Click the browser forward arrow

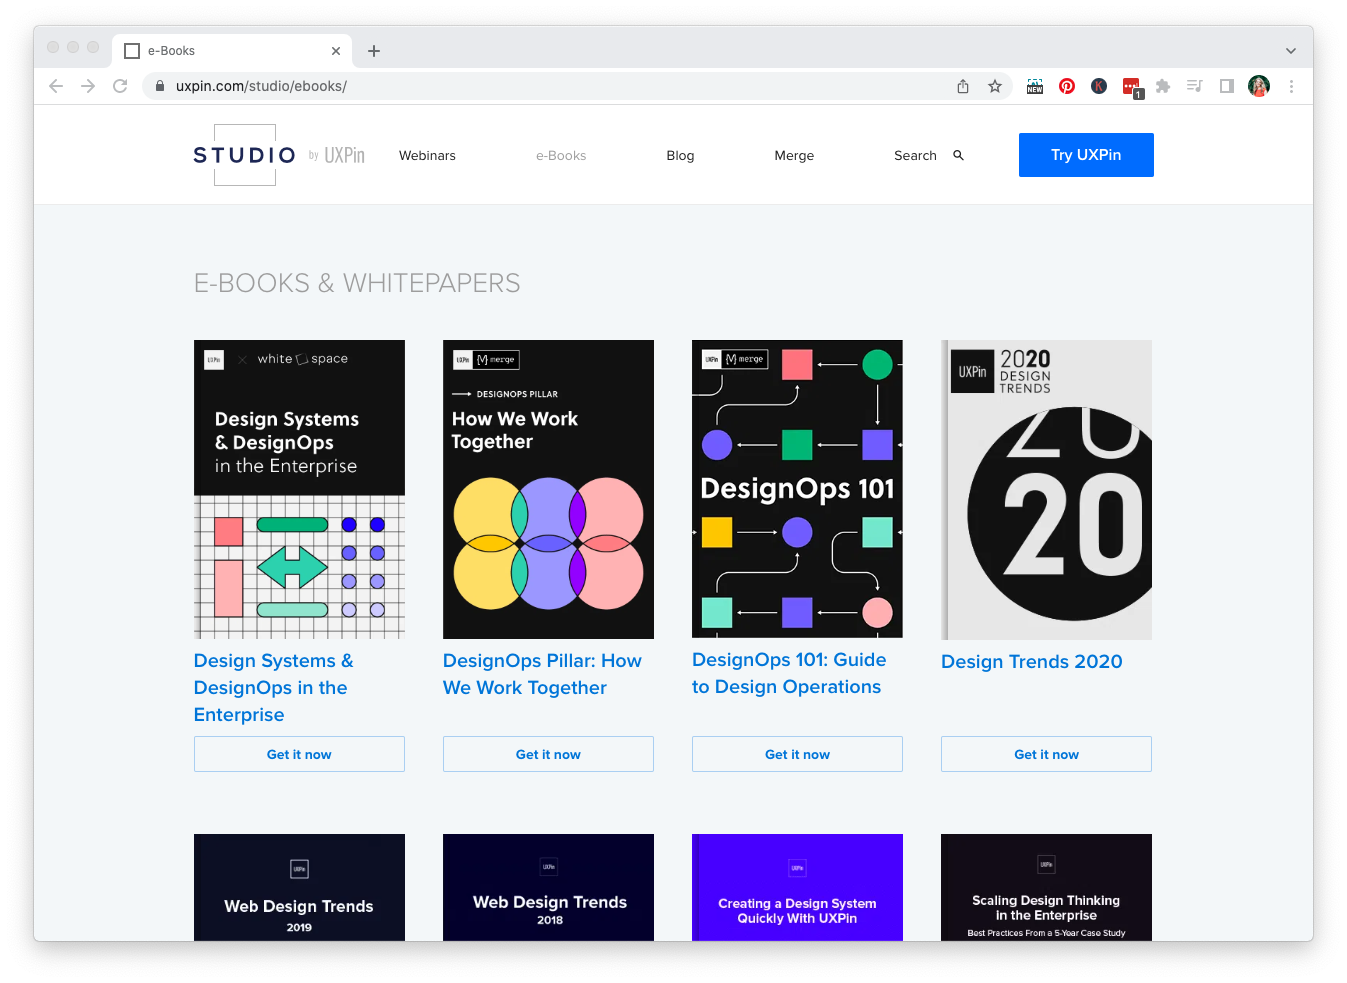coord(88,86)
